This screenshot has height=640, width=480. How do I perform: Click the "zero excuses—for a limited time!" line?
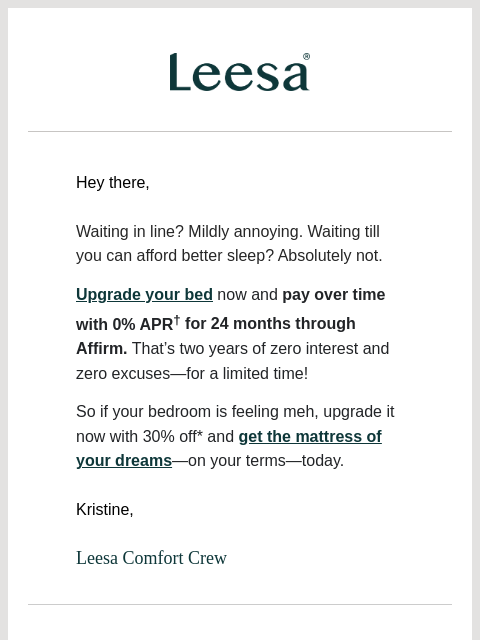pyautogui.click(x=192, y=373)
